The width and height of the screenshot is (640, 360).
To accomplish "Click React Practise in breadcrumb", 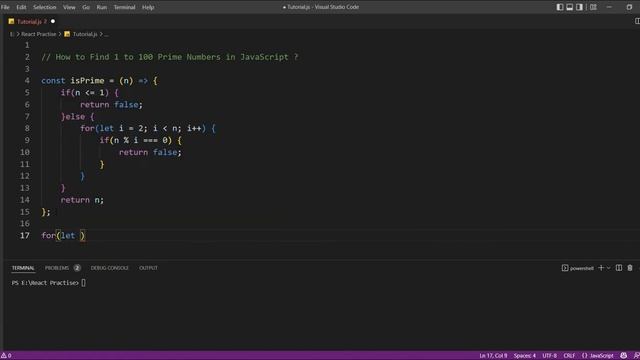I will tap(38, 34).
